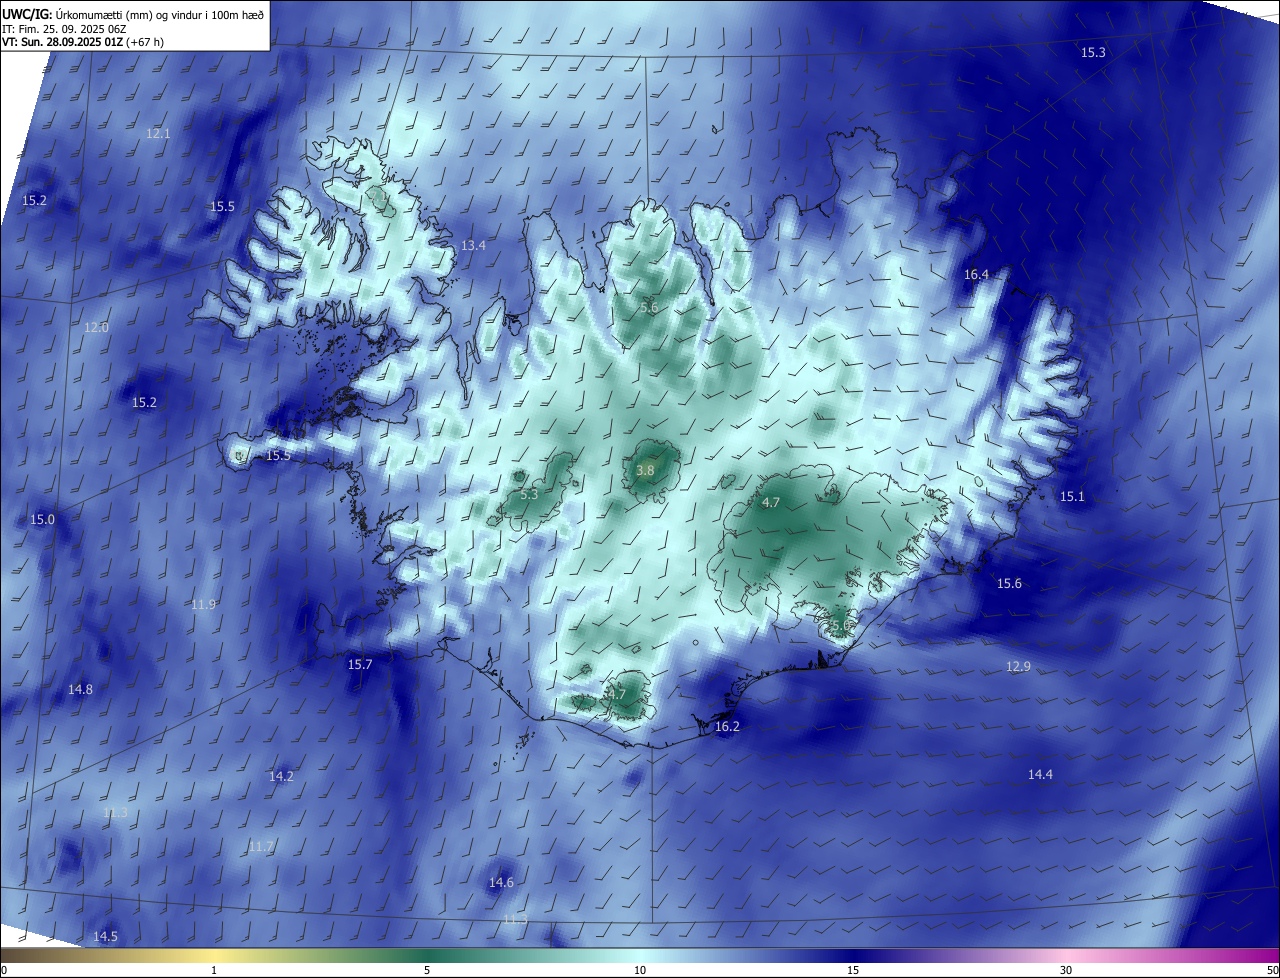Click the 15.1 value label
The image size is (1280, 978).
tap(1072, 496)
